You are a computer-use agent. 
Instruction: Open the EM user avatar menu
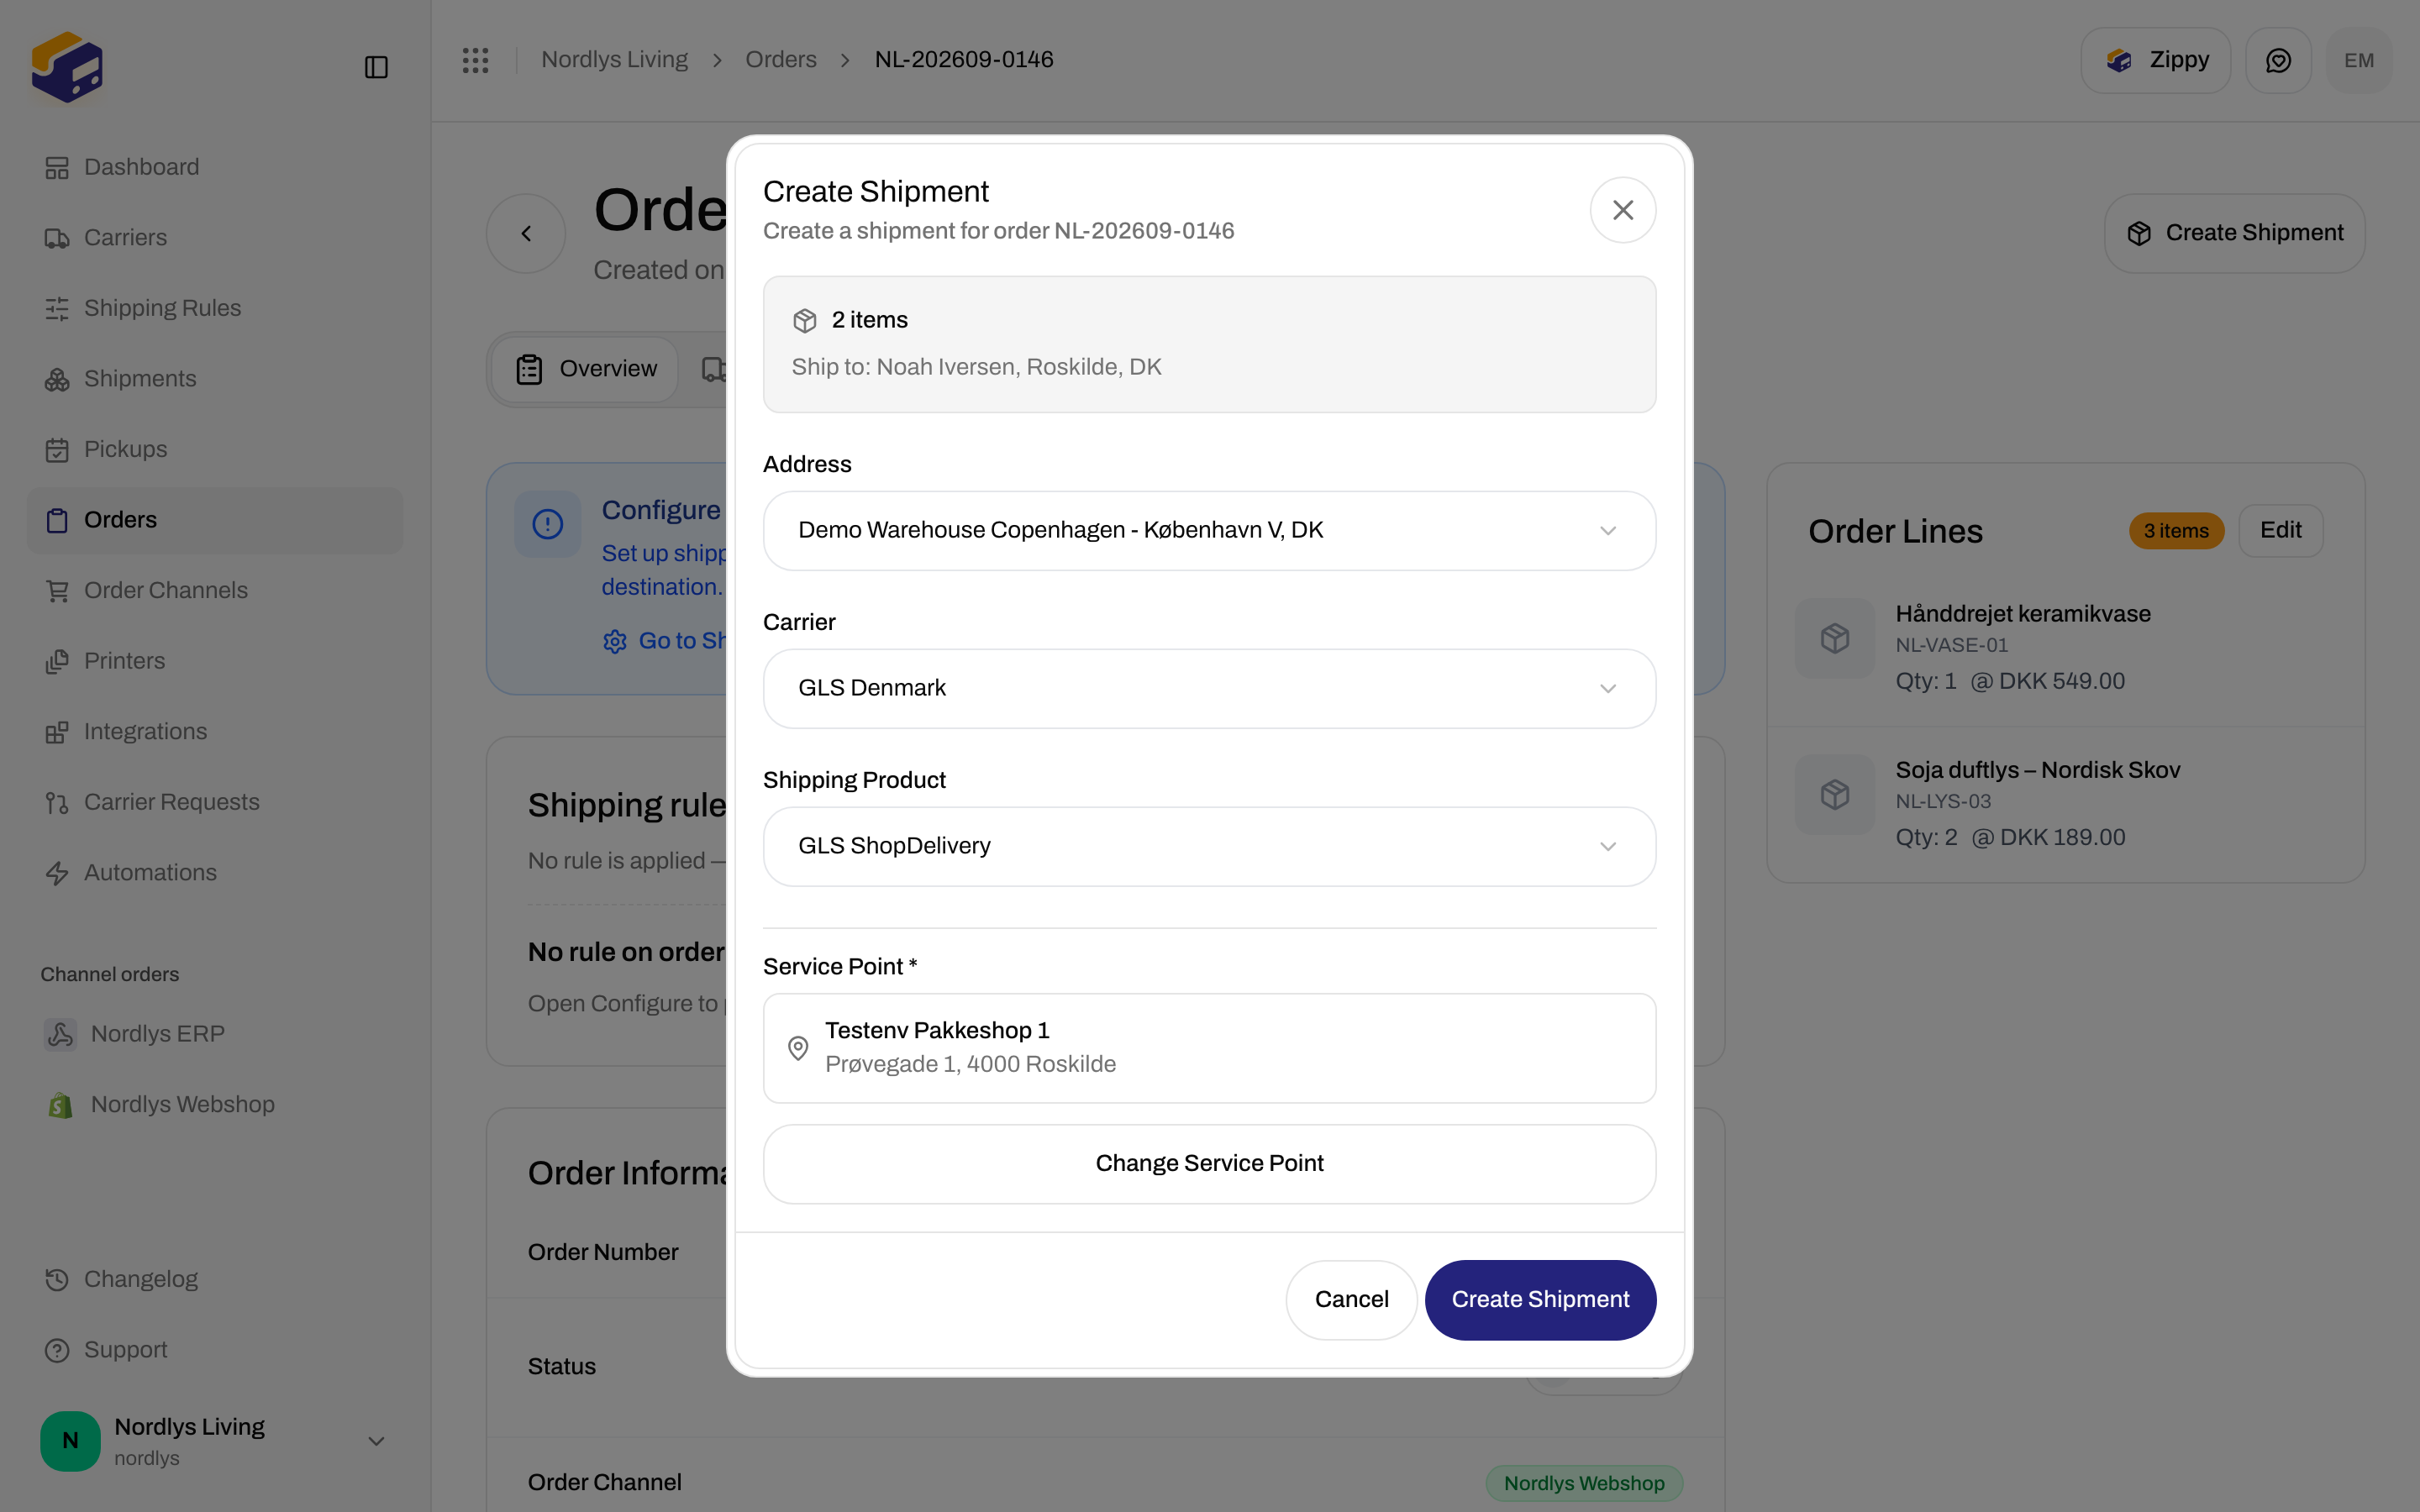[x=2359, y=60]
